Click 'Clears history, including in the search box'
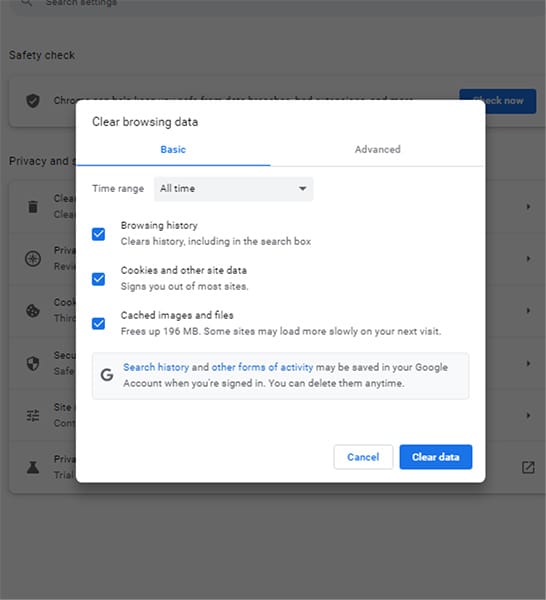This screenshot has height=600, width=546. [216, 242]
